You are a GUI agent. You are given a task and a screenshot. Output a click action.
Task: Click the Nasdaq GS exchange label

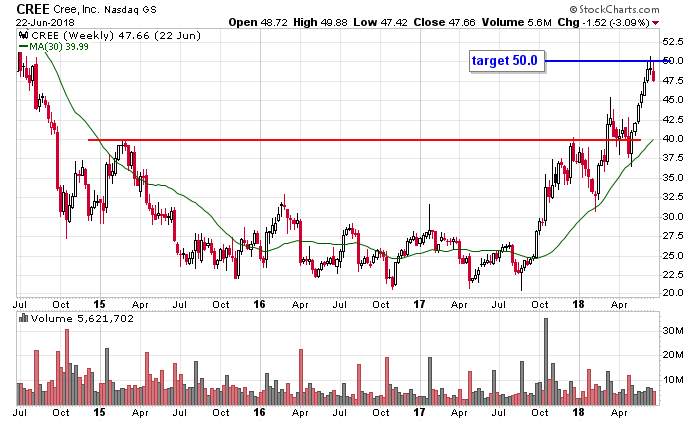pyautogui.click(x=130, y=9)
